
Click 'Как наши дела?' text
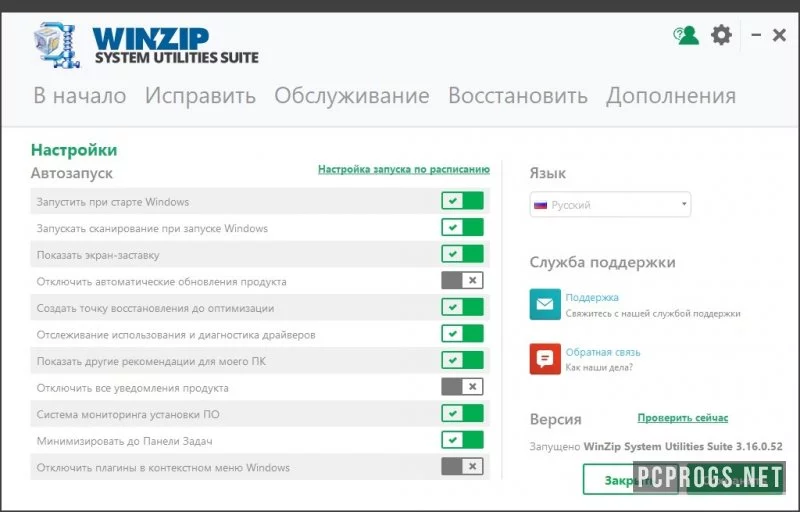[x=599, y=367]
